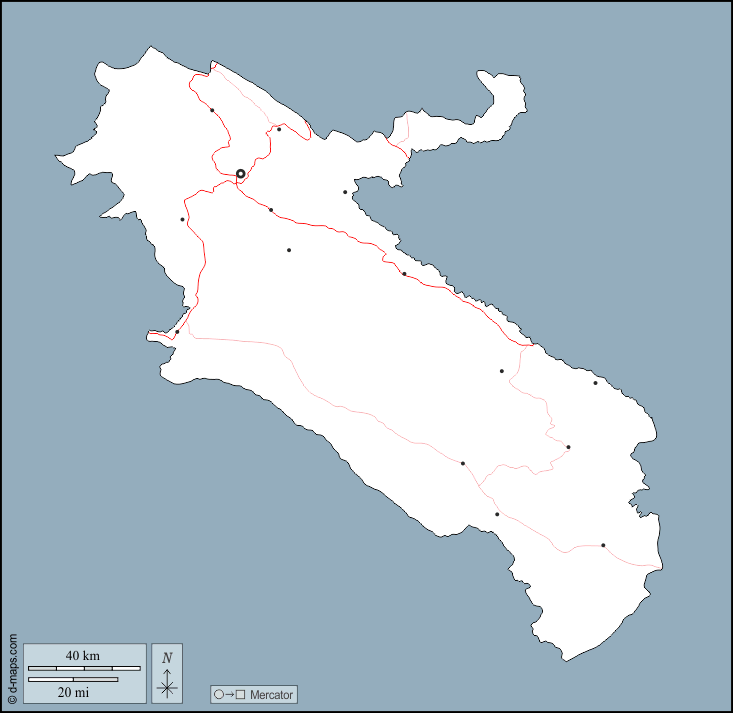
Task: Click the circle-to-square projection icon
Action: [228, 694]
